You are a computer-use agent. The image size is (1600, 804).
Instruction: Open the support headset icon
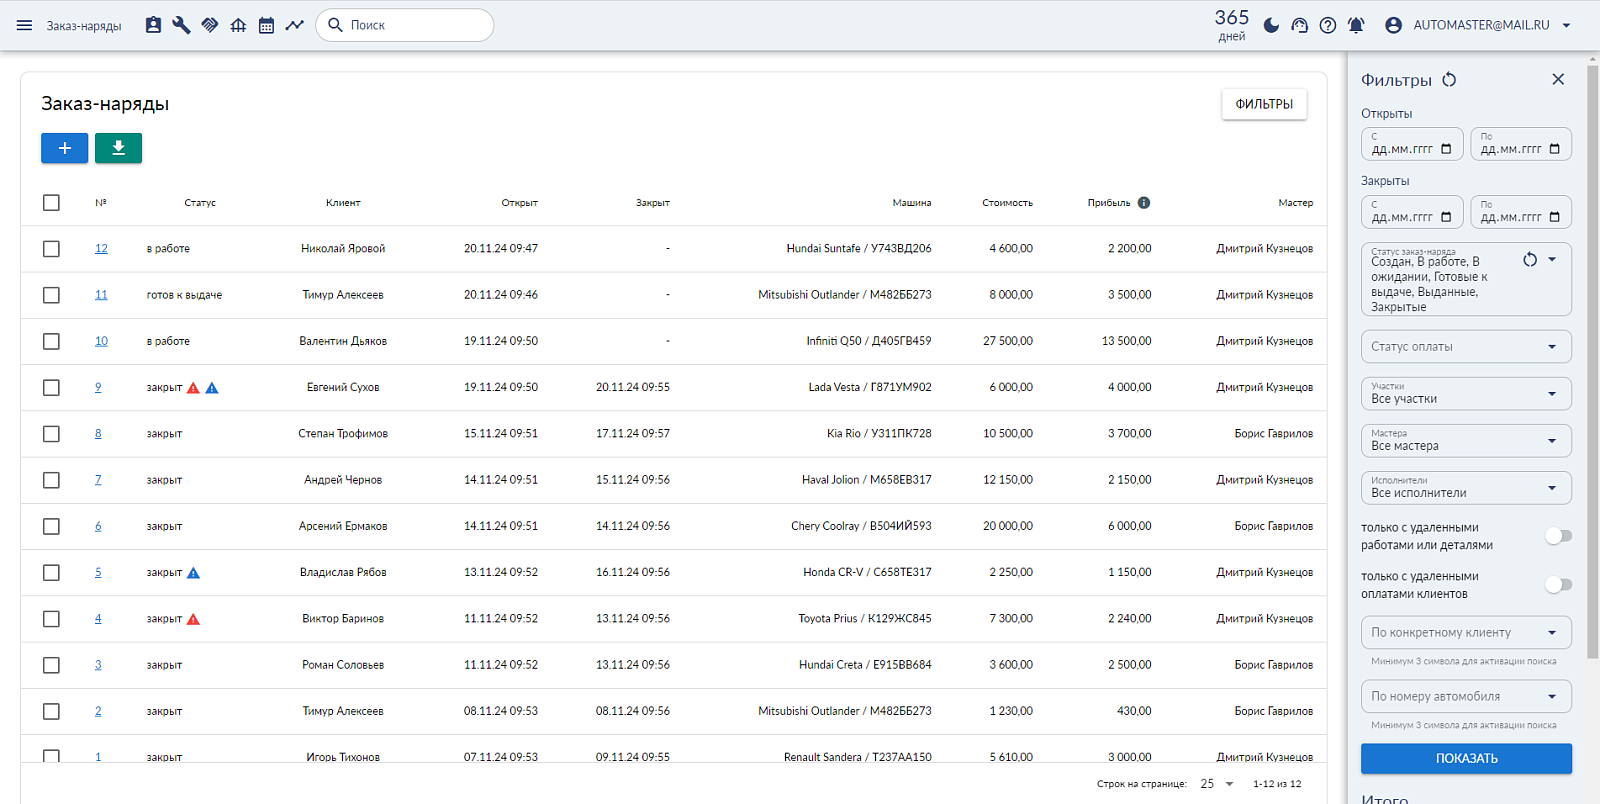tap(1299, 25)
